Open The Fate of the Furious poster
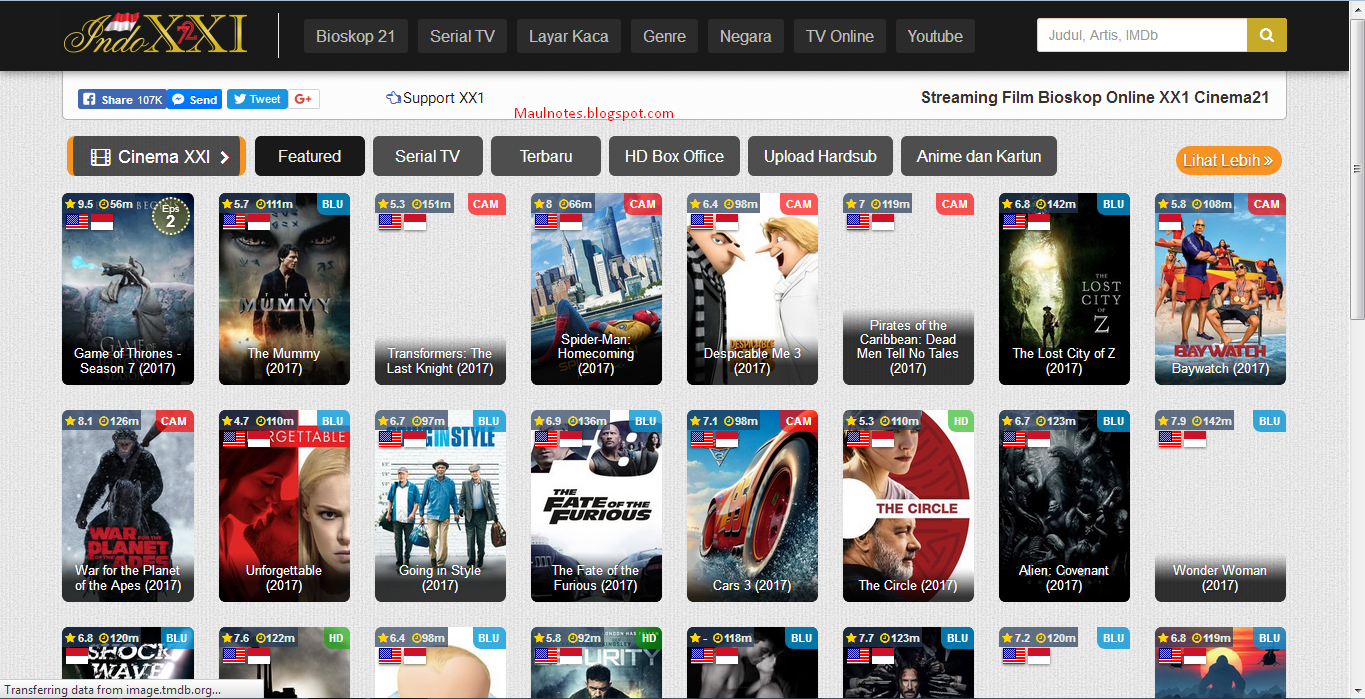The height and width of the screenshot is (699, 1365). point(596,506)
